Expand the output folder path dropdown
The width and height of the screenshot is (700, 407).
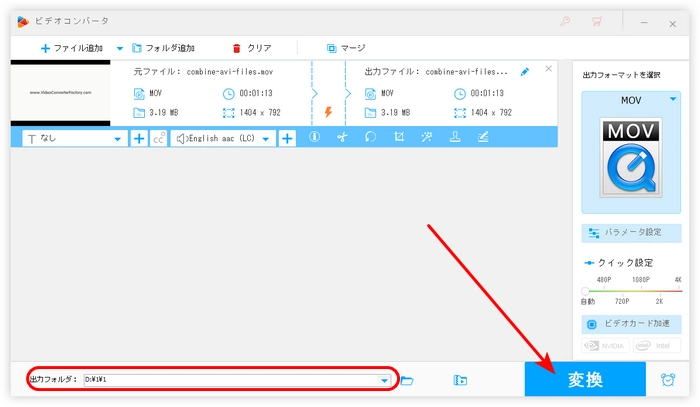tap(384, 380)
